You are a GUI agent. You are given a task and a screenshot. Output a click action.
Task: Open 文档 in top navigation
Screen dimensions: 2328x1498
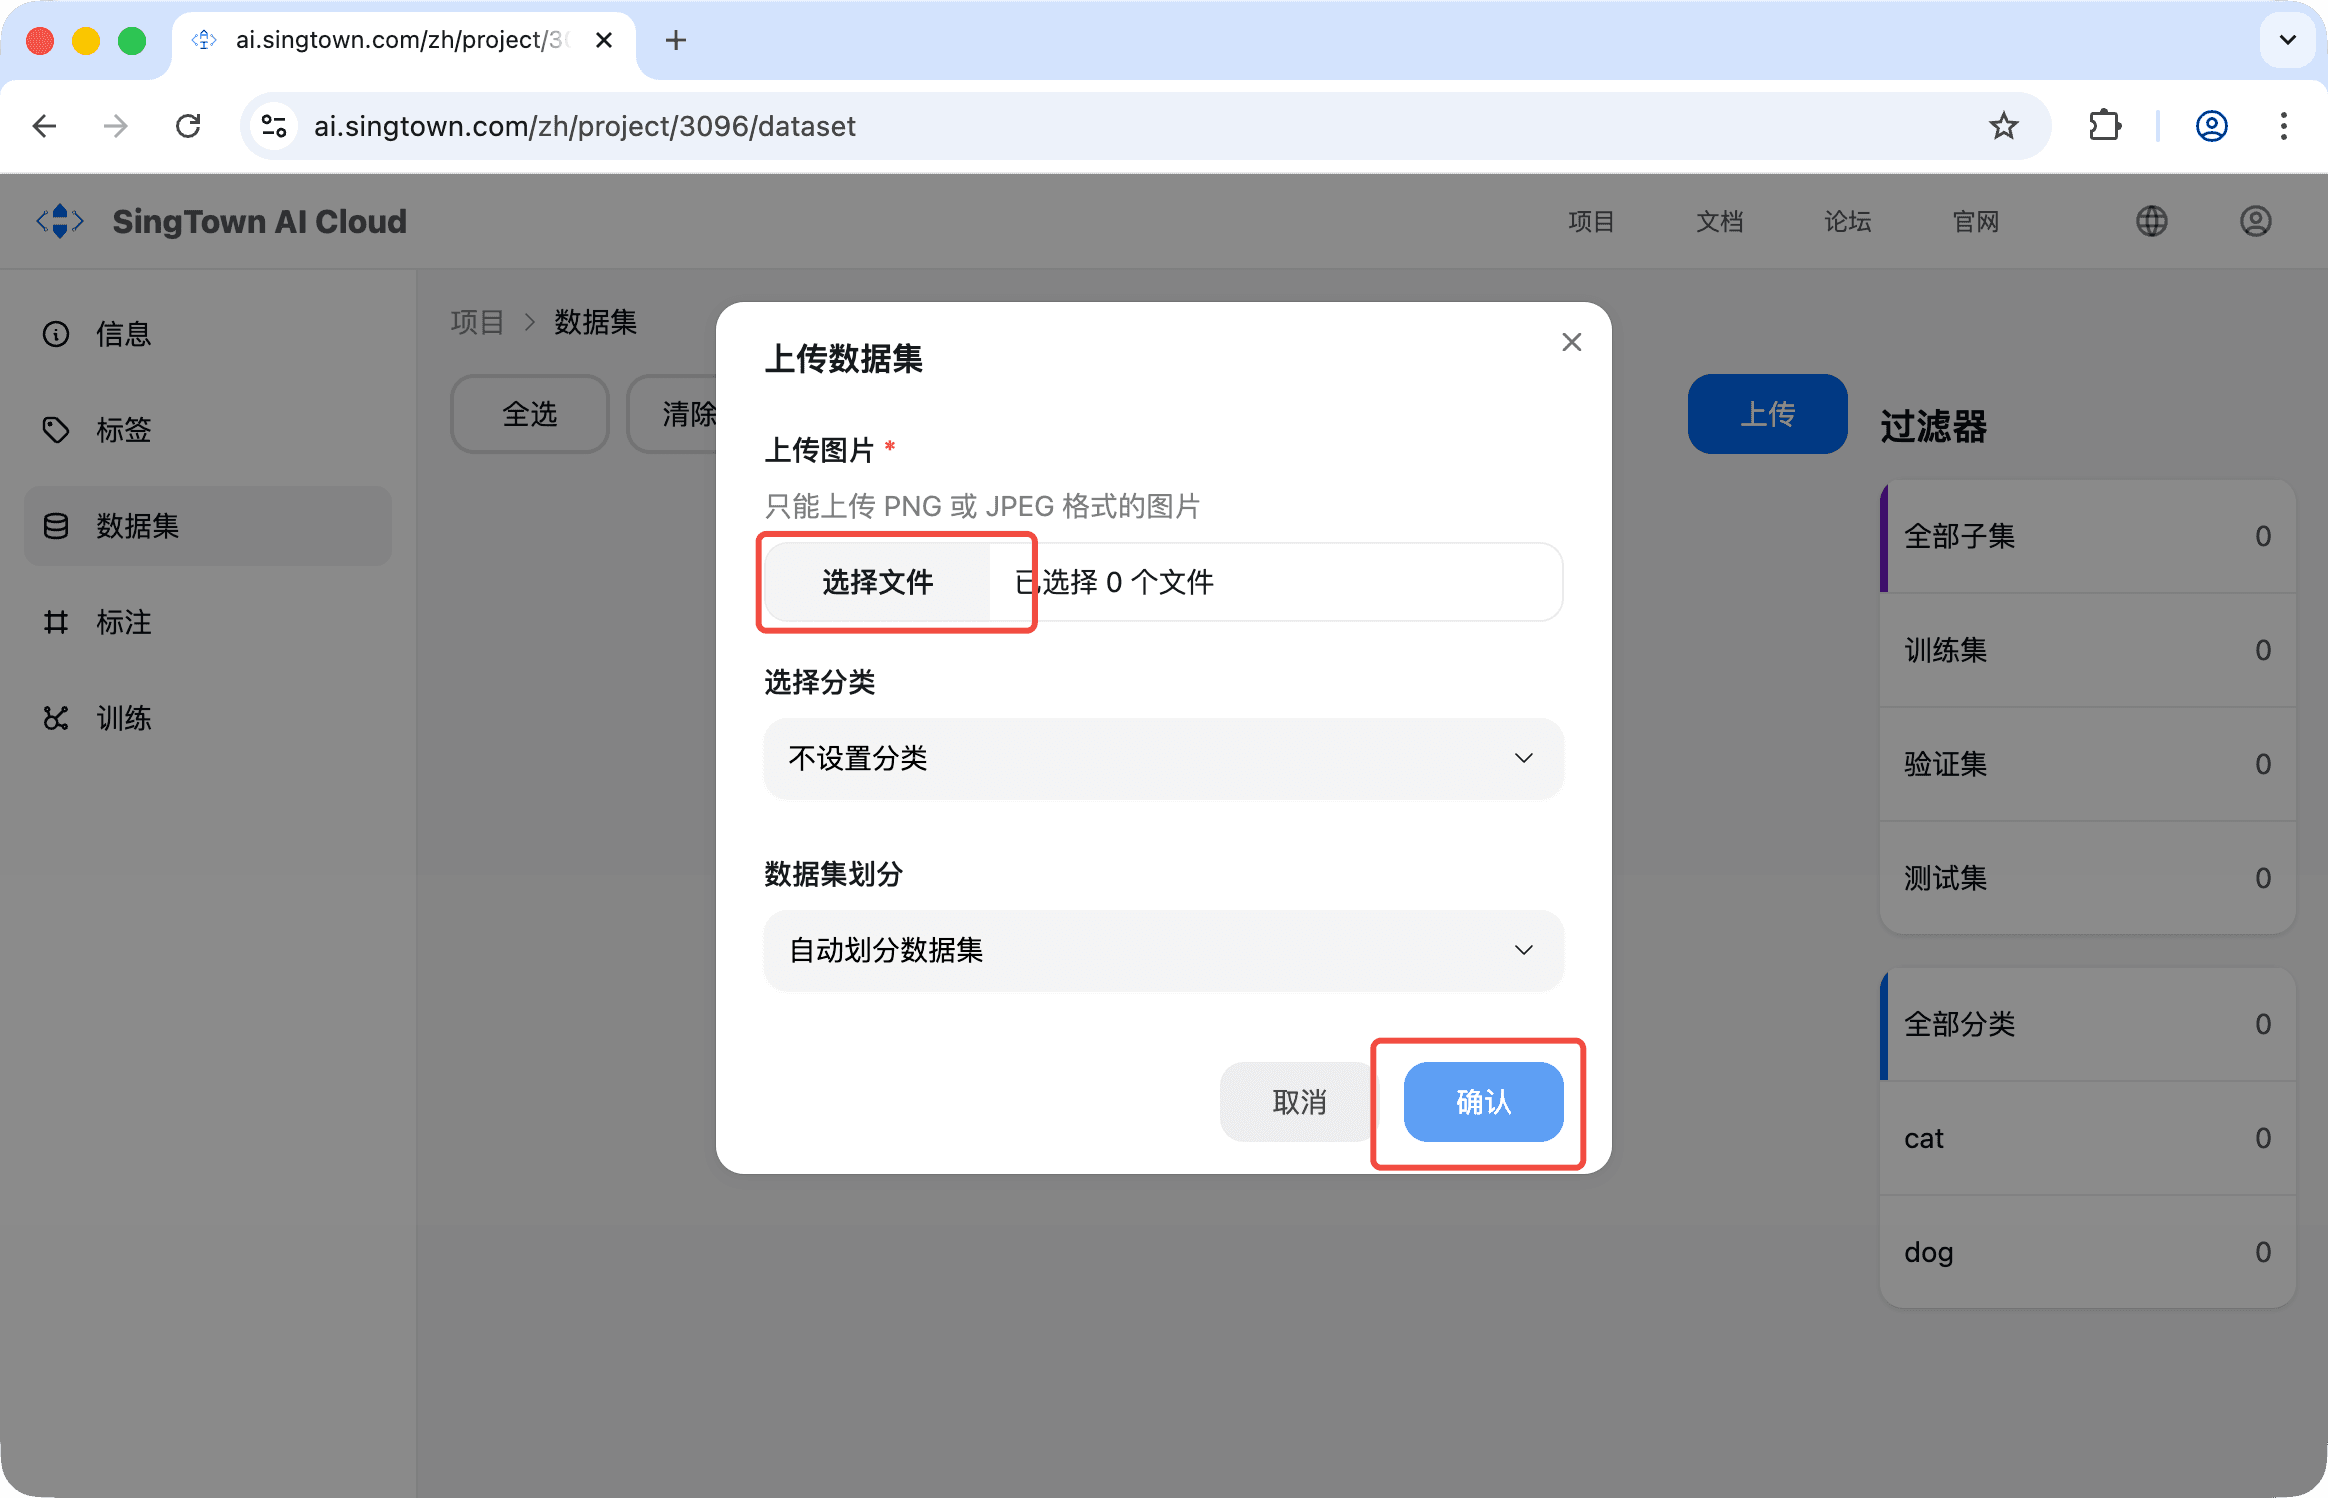[1719, 221]
